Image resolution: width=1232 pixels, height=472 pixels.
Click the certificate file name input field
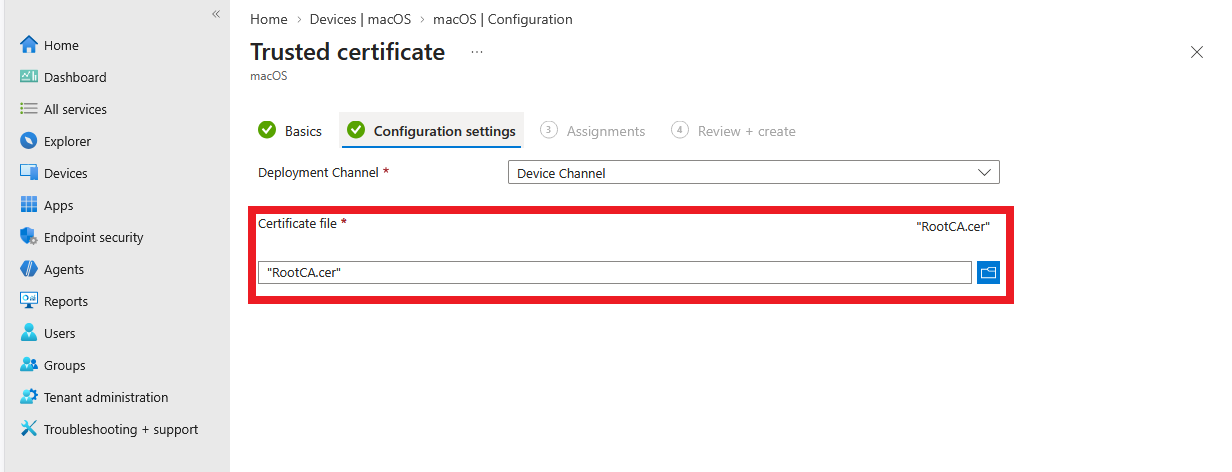[615, 272]
